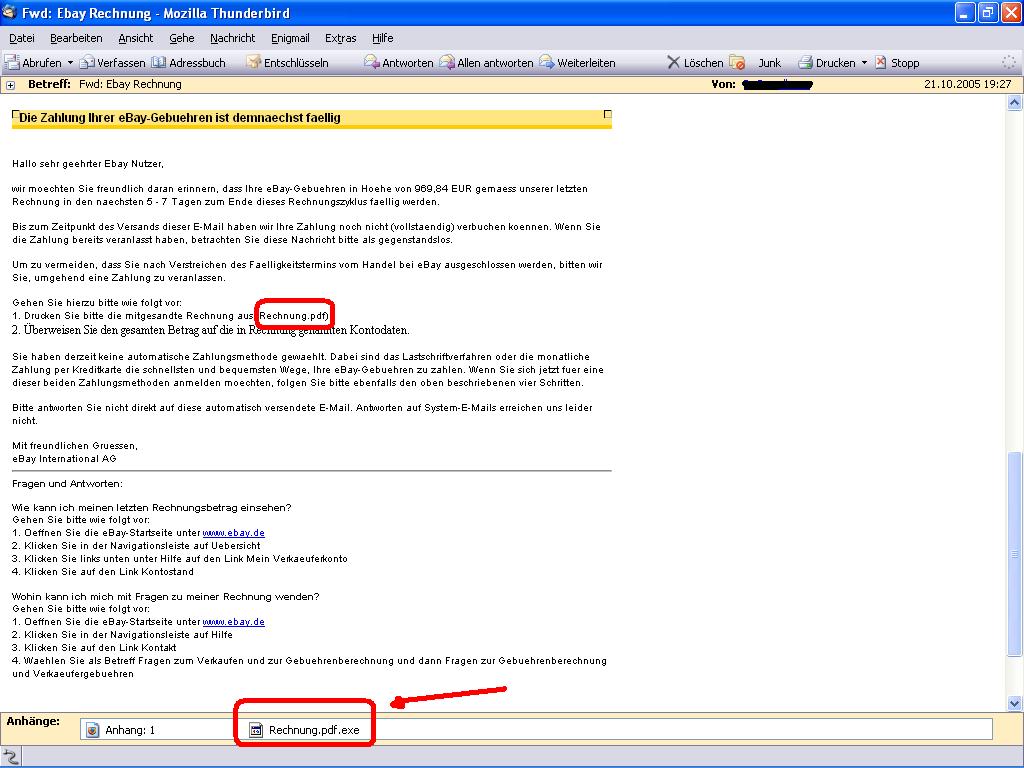Viewport: 1024px width, 768px height.
Task: Maximize or restore the Thunderbird window
Action: click(987, 12)
